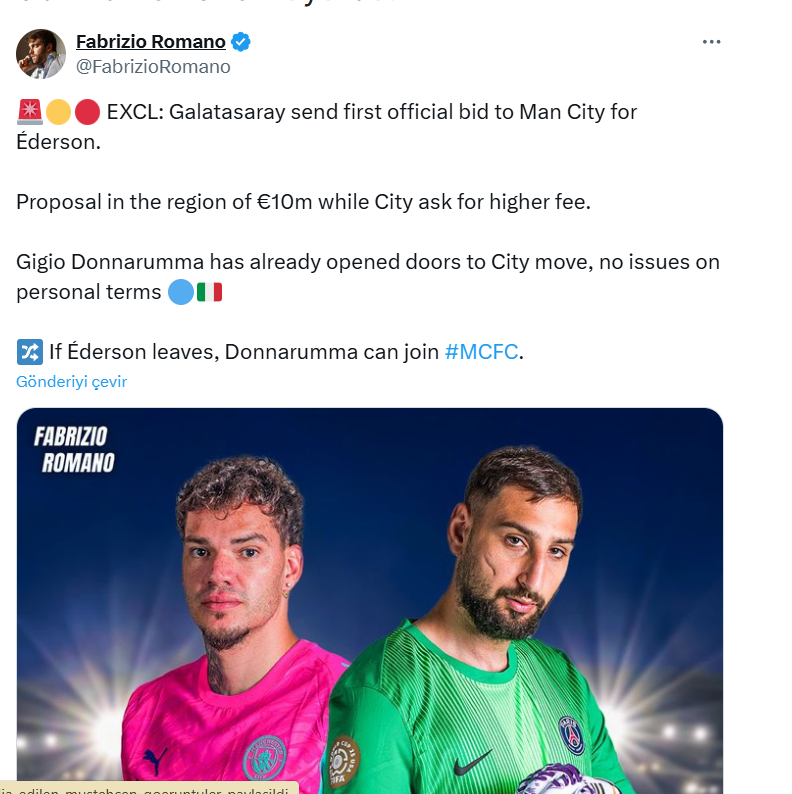Click the PSG crest on green jersey
This screenshot has height=794, width=792.
(x=571, y=734)
